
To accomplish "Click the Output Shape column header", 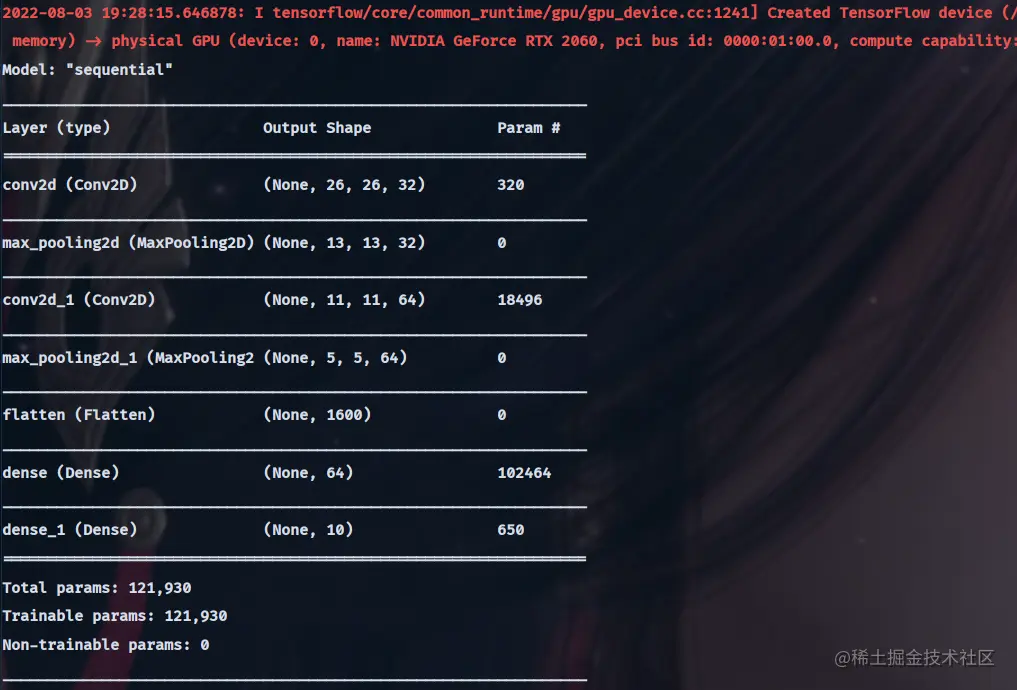I will (319, 128).
